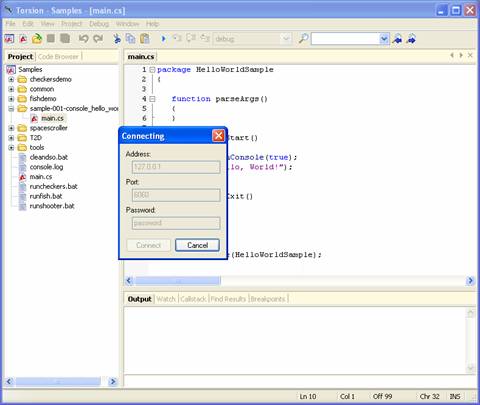
Task: Click the Undo toolbar icon
Action: pos(83,39)
